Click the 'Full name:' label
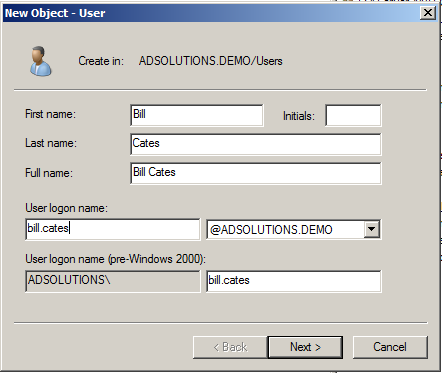The image size is (442, 373). tap(49, 173)
